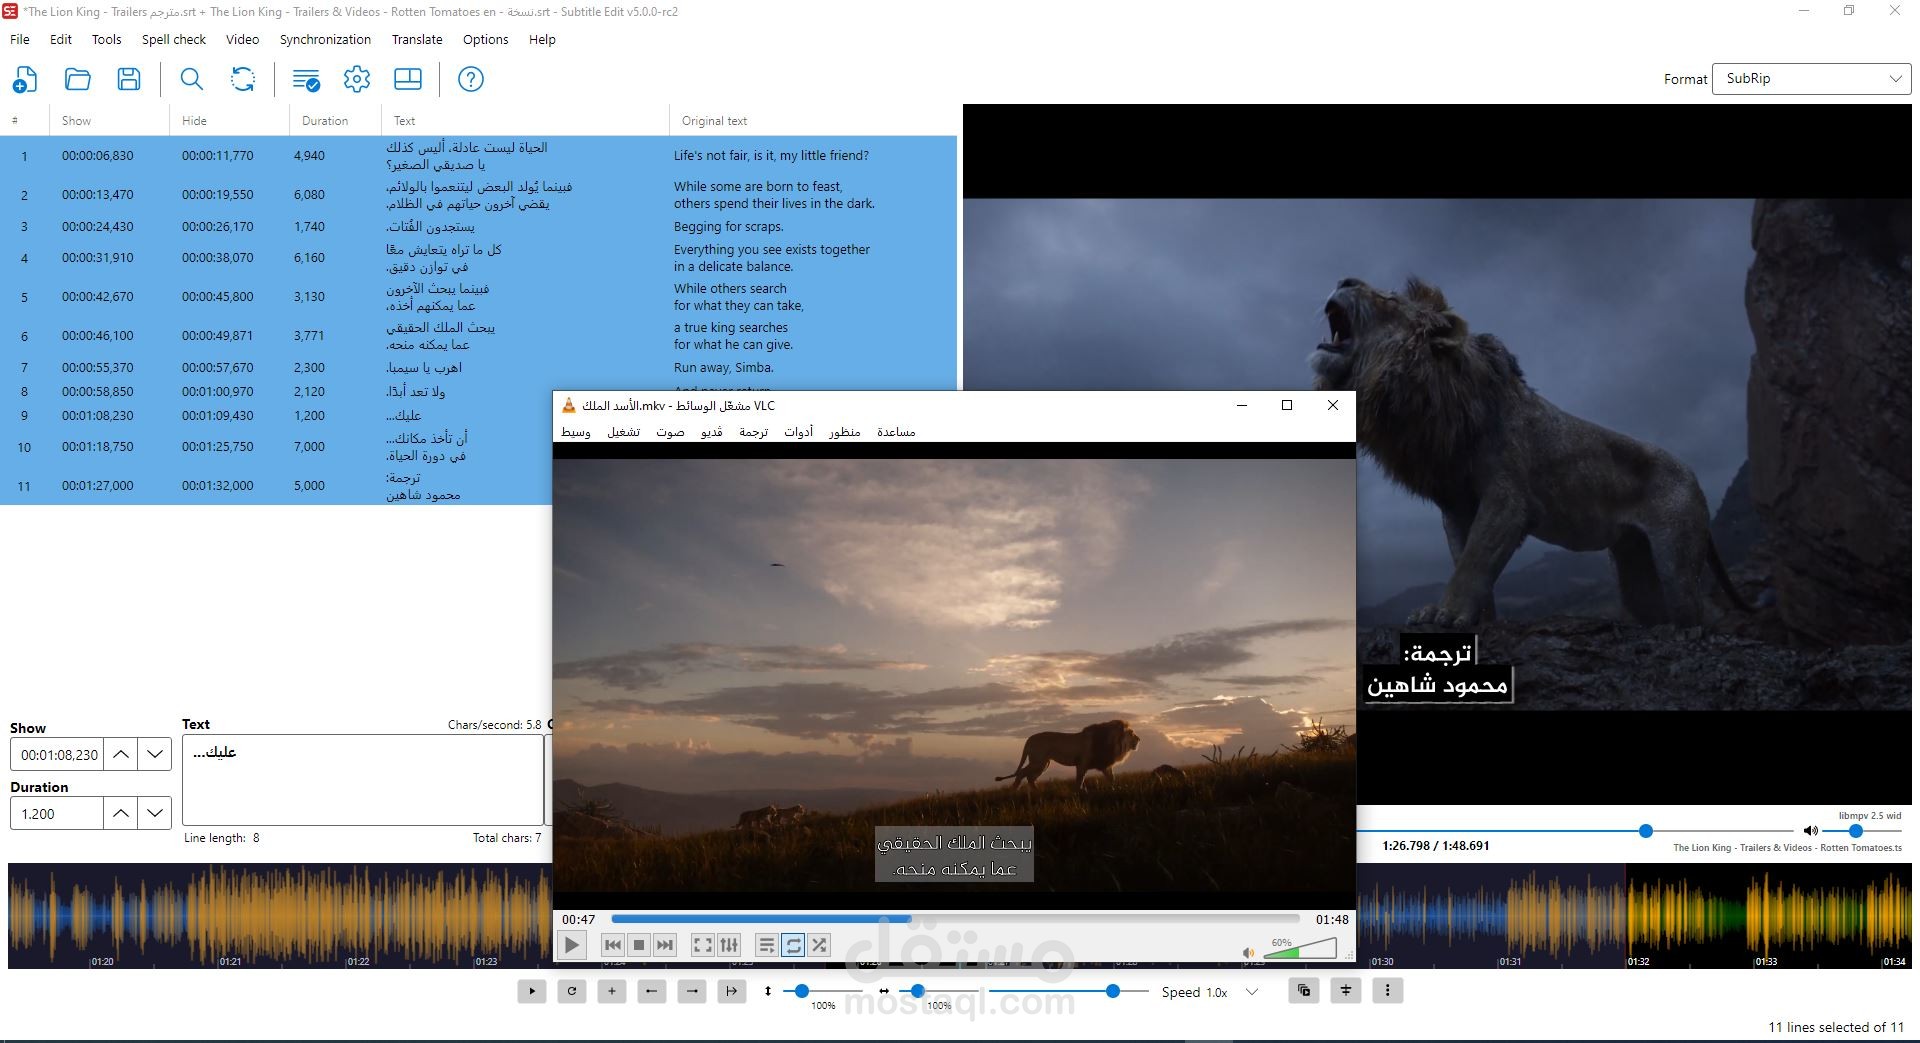Viewport: 1920px width, 1043px height.
Task: Toggle the VLC playlist view
Action: [767, 945]
